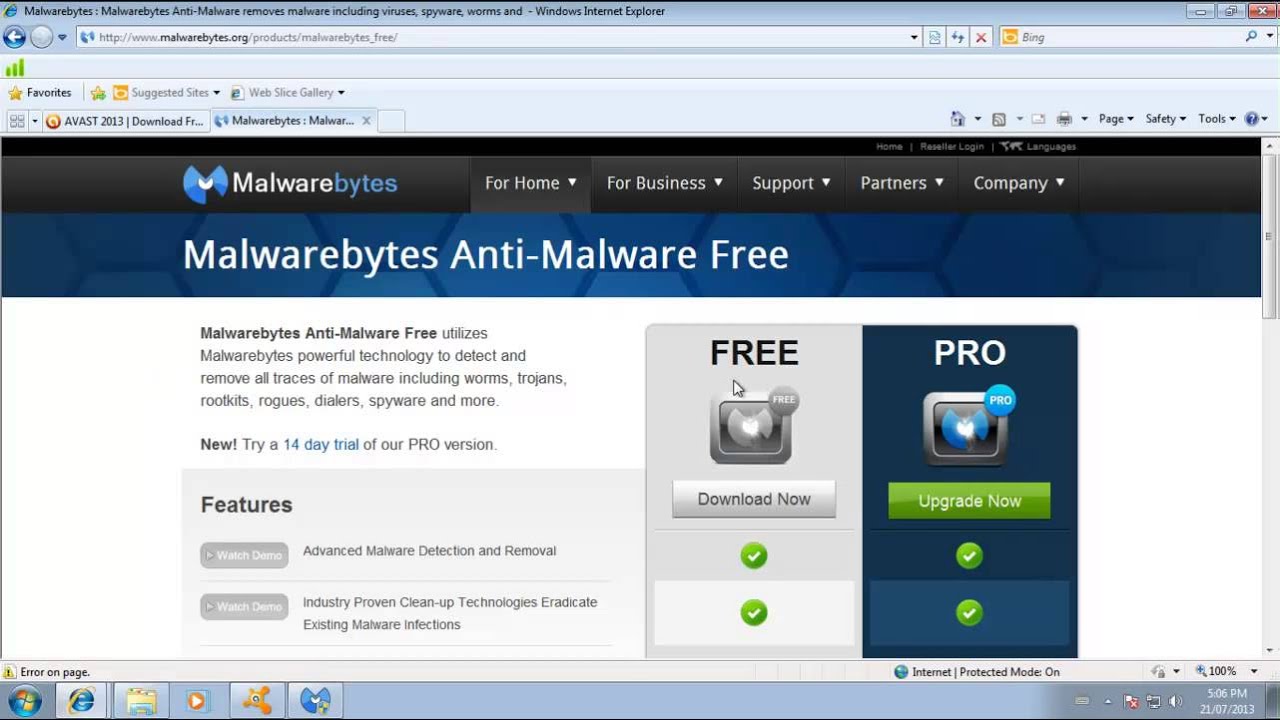Image resolution: width=1280 pixels, height=720 pixels.
Task: Open the Suggested Sites link
Action: 166,92
